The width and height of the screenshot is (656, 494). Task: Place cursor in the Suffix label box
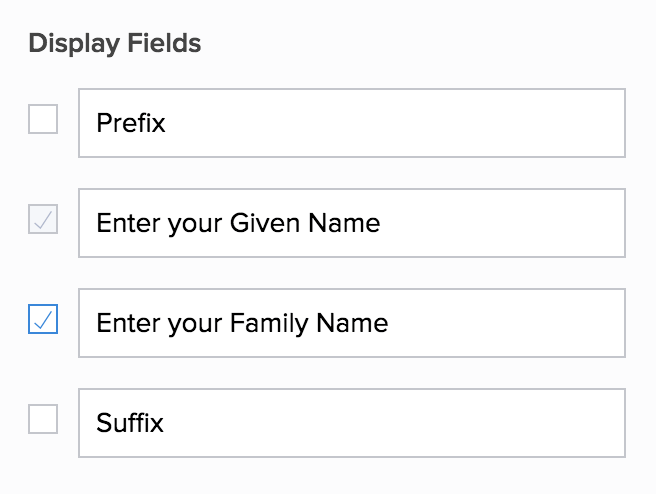[352, 423]
